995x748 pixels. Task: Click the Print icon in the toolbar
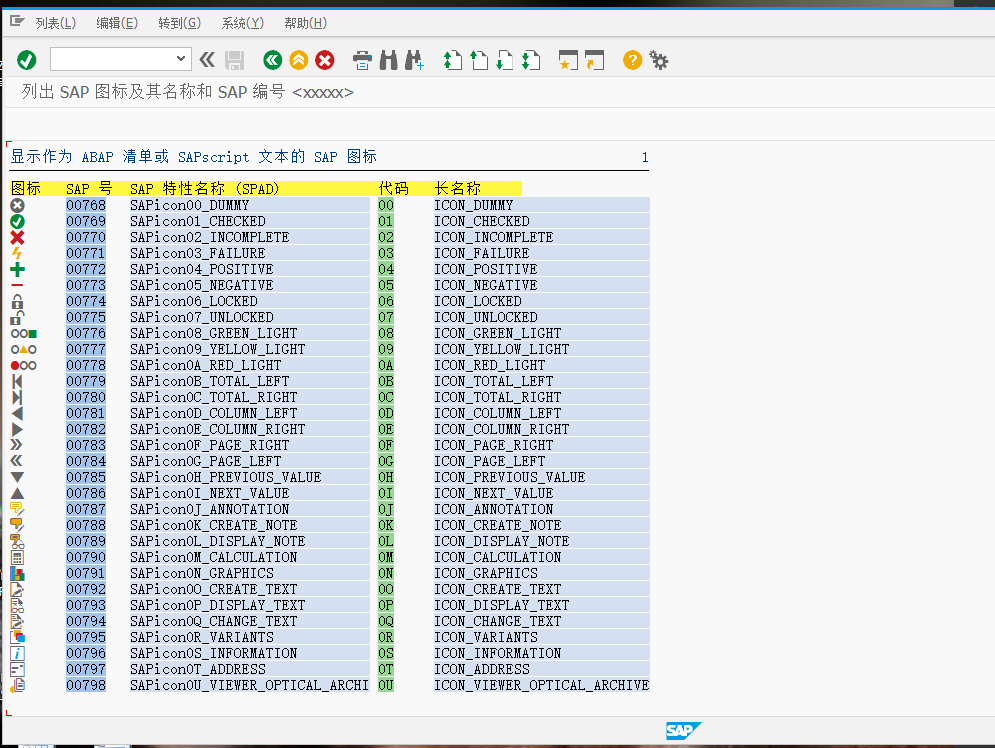[x=362, y=60]
